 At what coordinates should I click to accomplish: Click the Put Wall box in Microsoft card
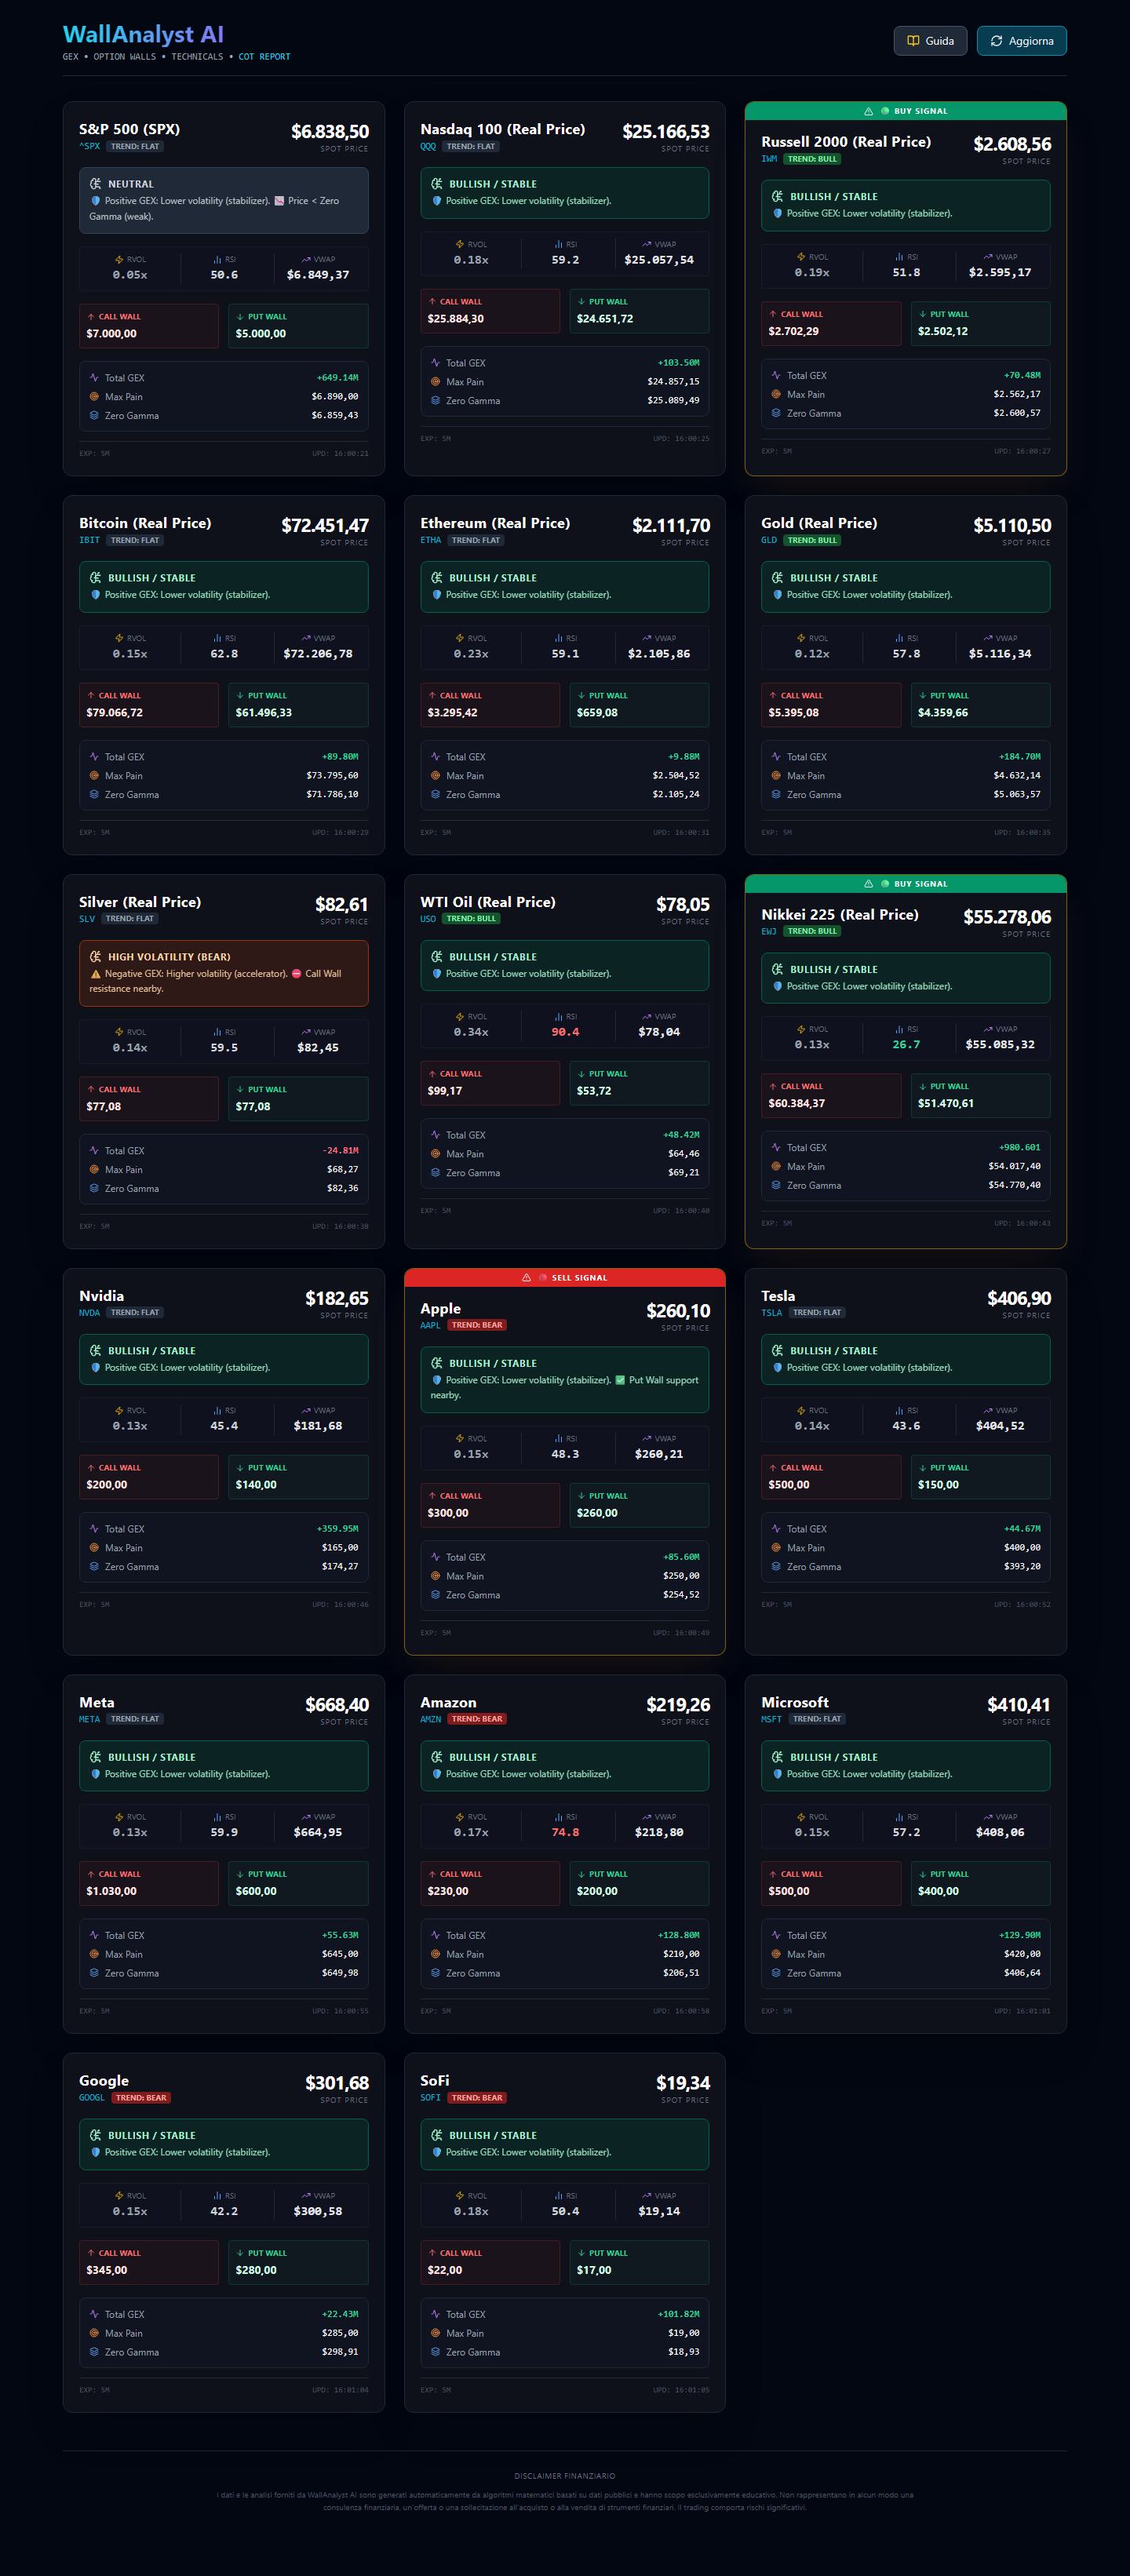pyautogui.click(x=979, y=1883)
